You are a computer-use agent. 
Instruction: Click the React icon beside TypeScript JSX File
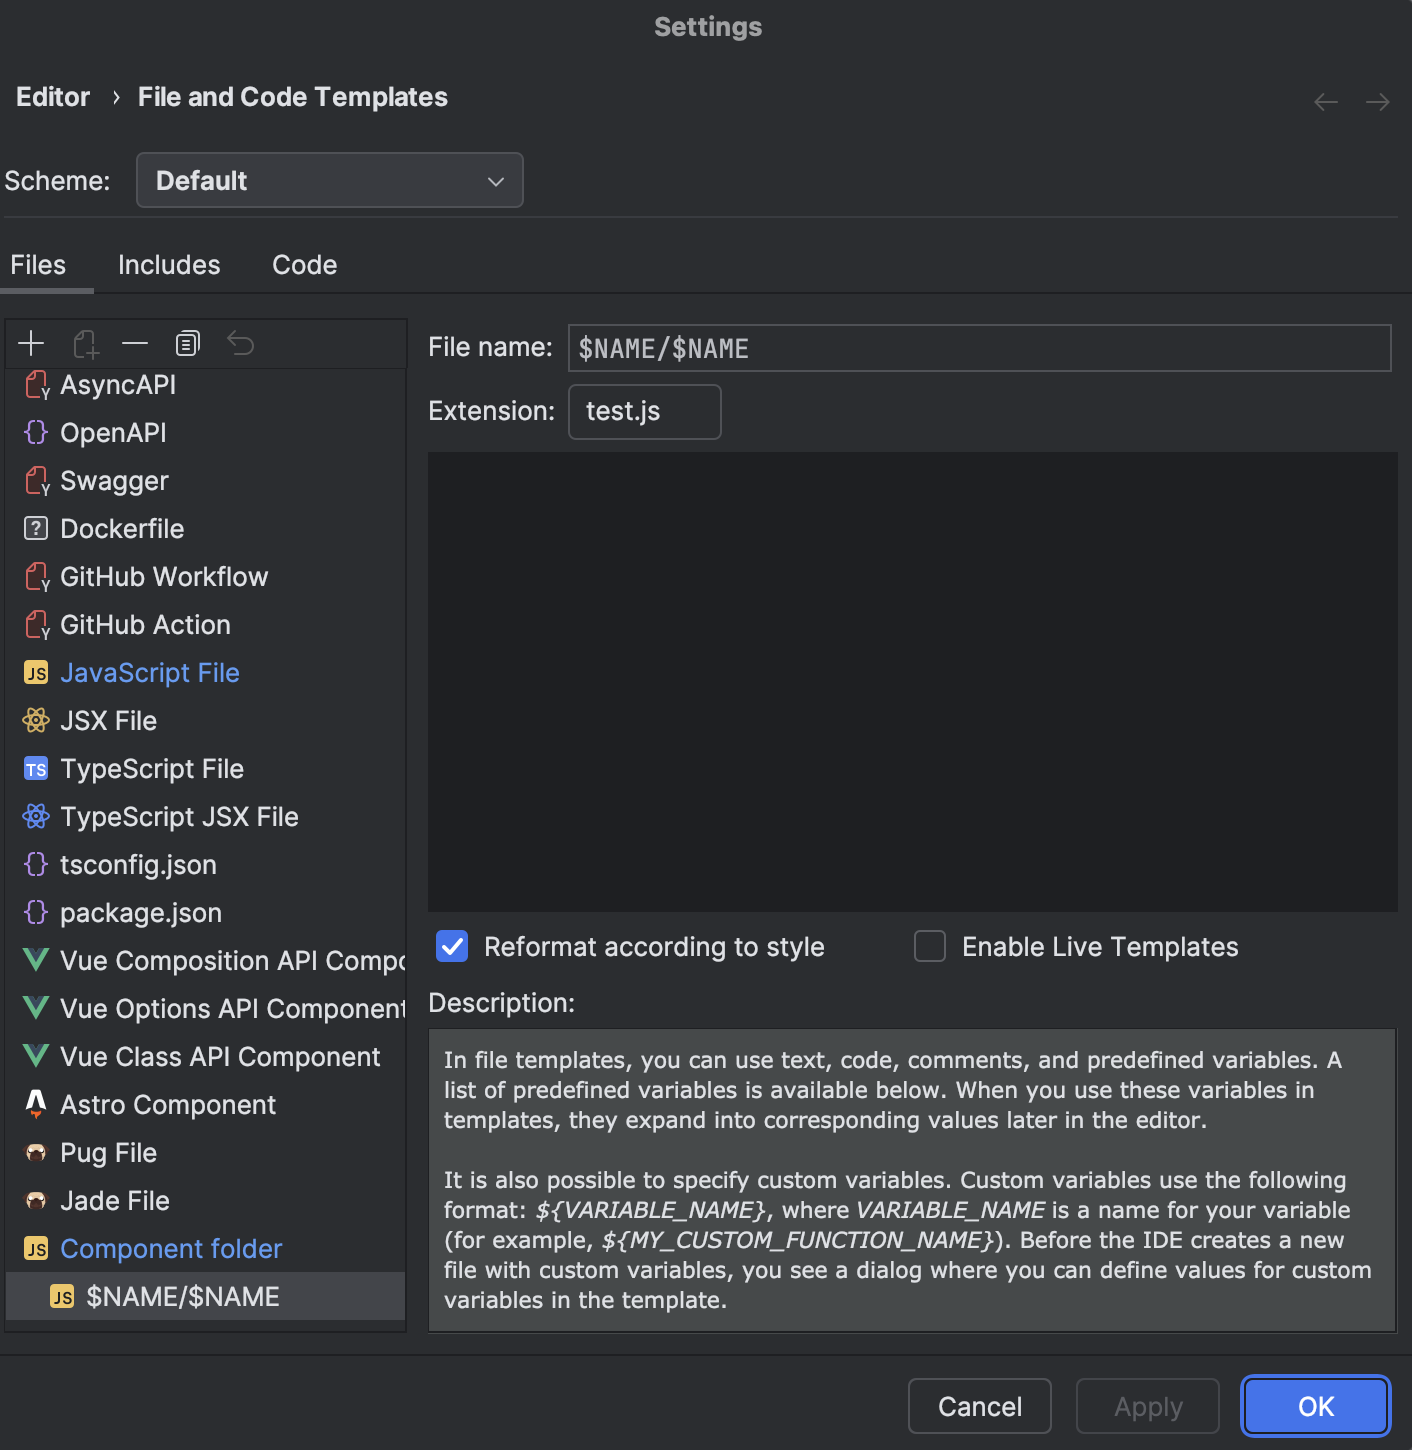point(36,816)
